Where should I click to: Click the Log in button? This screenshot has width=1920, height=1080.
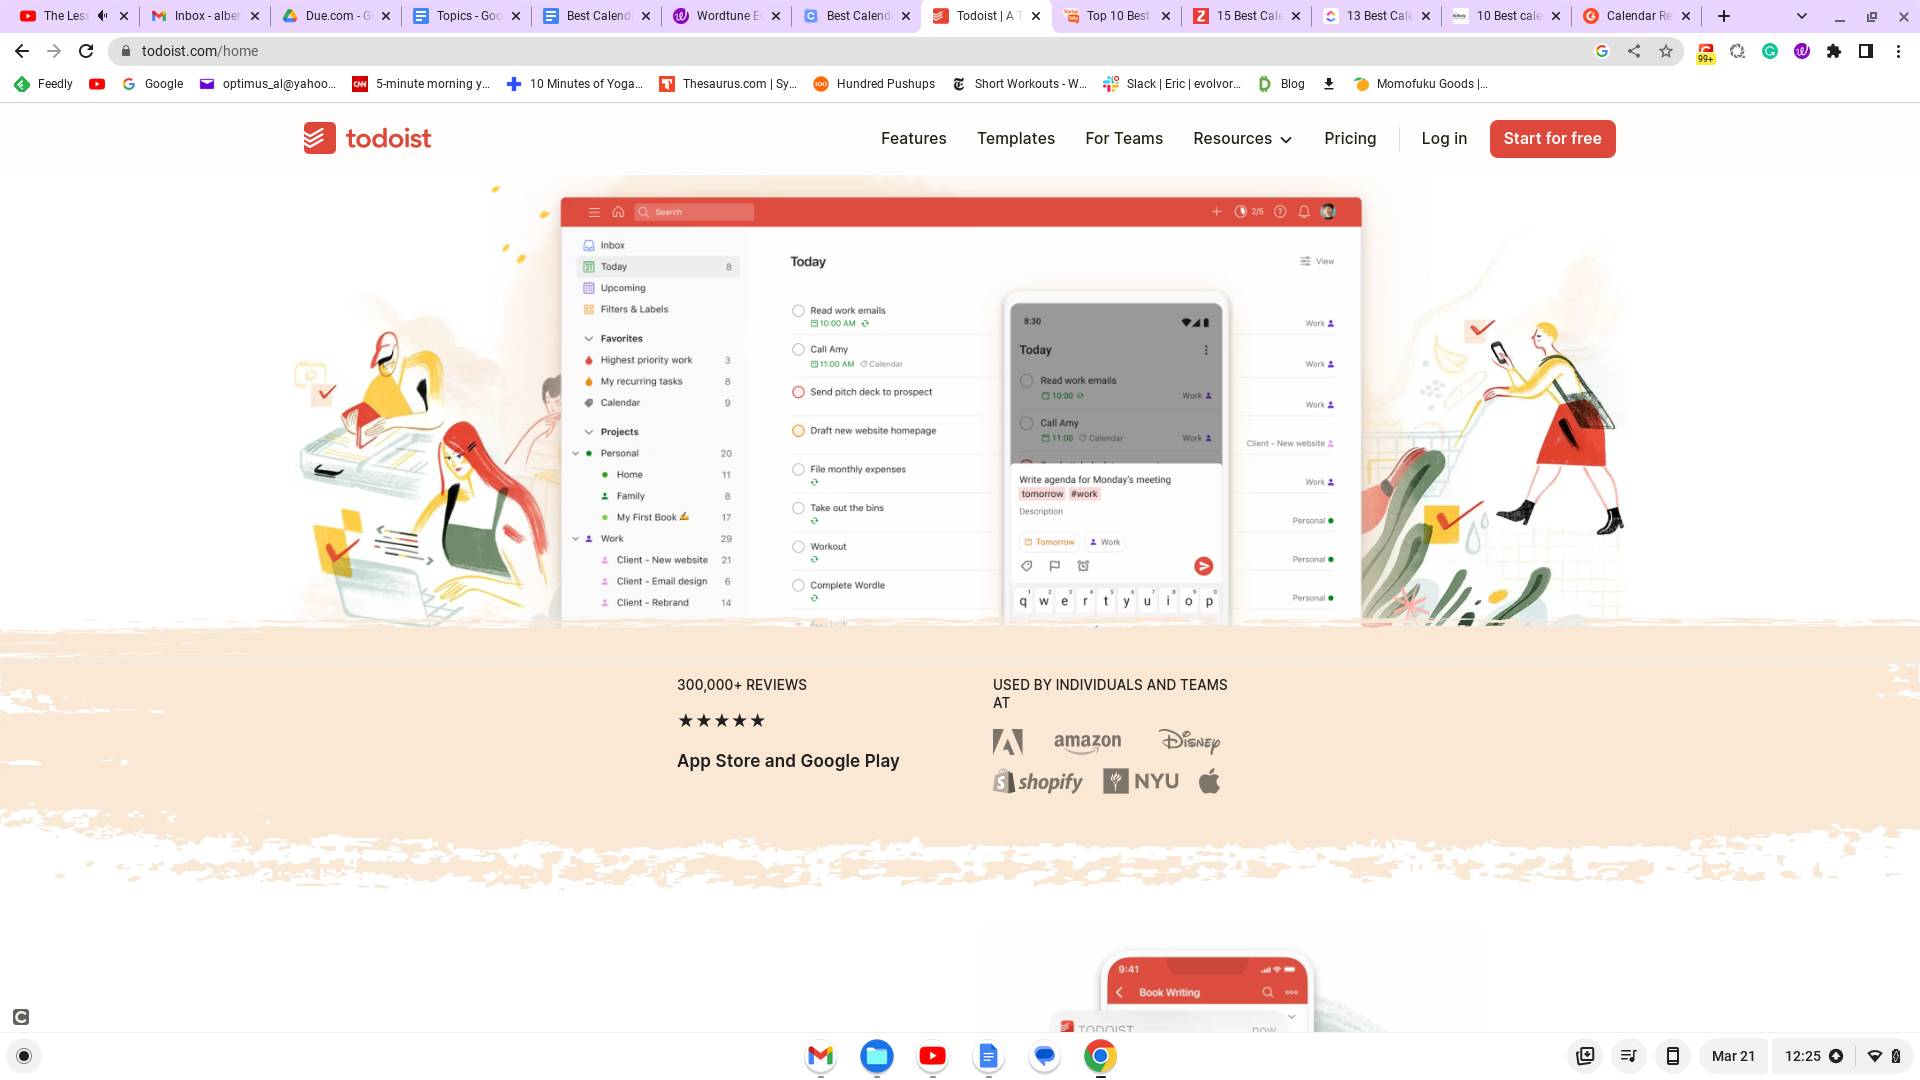tap(1444, 137)
